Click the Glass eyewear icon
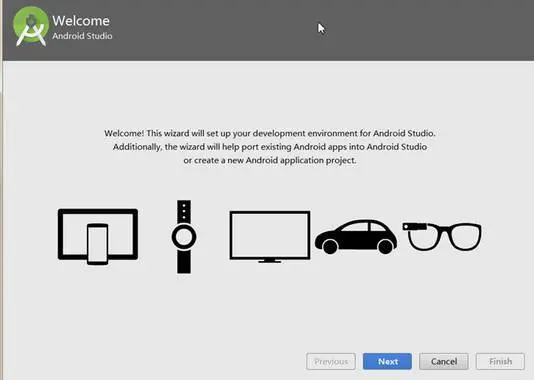The height and width of the screenshot is (380, 534). click(442, 236)
